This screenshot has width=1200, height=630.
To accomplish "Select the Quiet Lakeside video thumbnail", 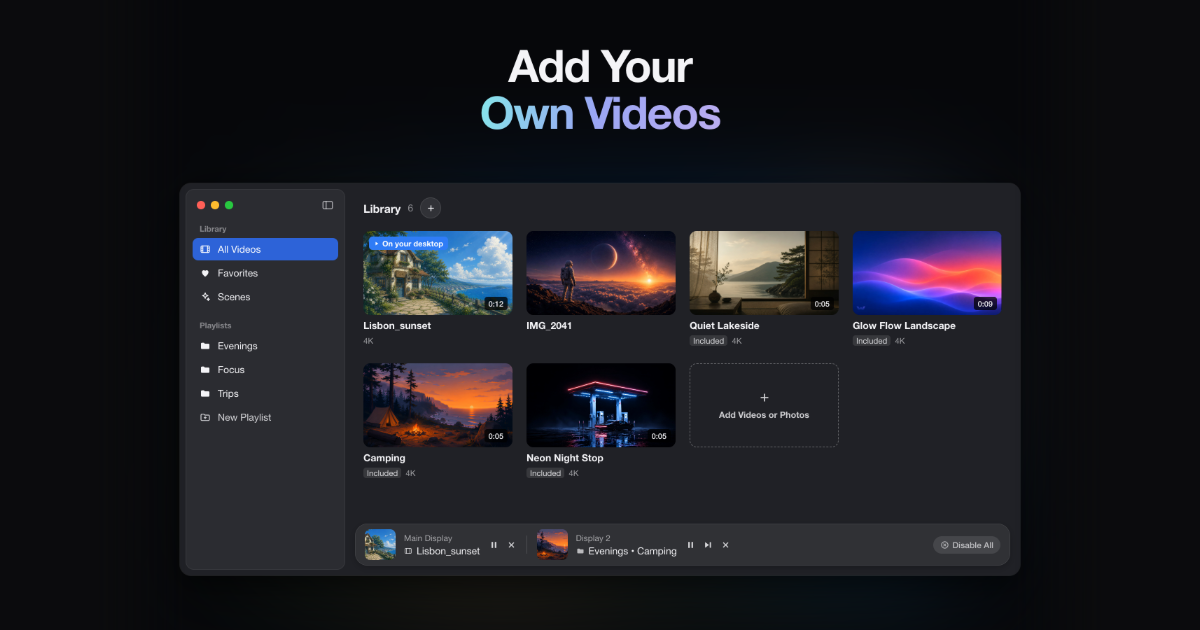I will pyautogui.click(x=764, y=273).
